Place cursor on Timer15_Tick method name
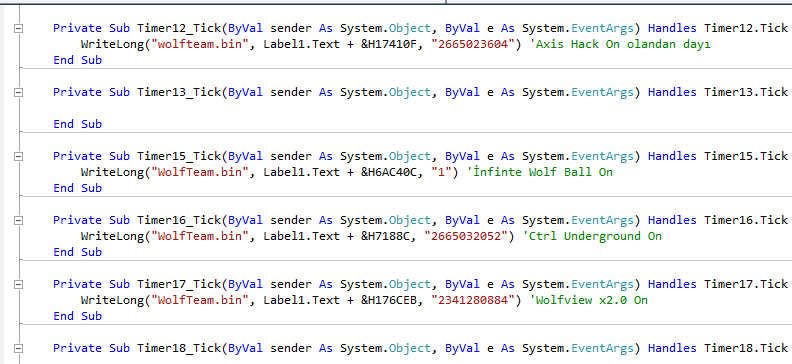Screen dimensions: 792x364 179,157
